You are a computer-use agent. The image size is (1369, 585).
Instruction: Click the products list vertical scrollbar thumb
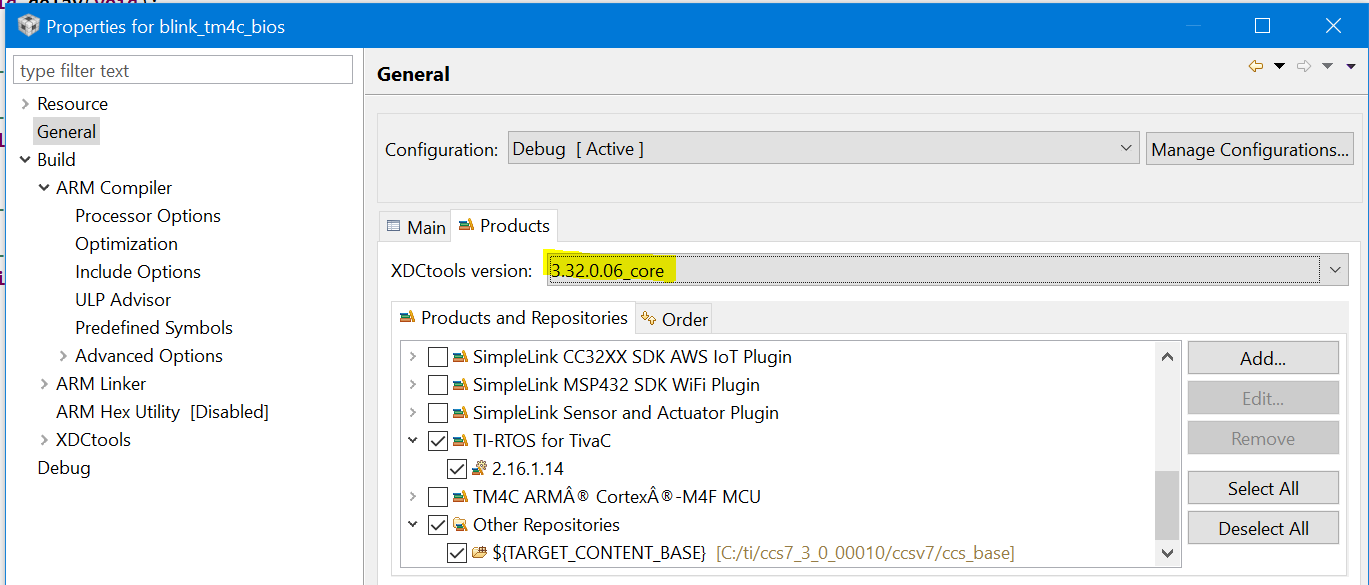point(1167,505)
